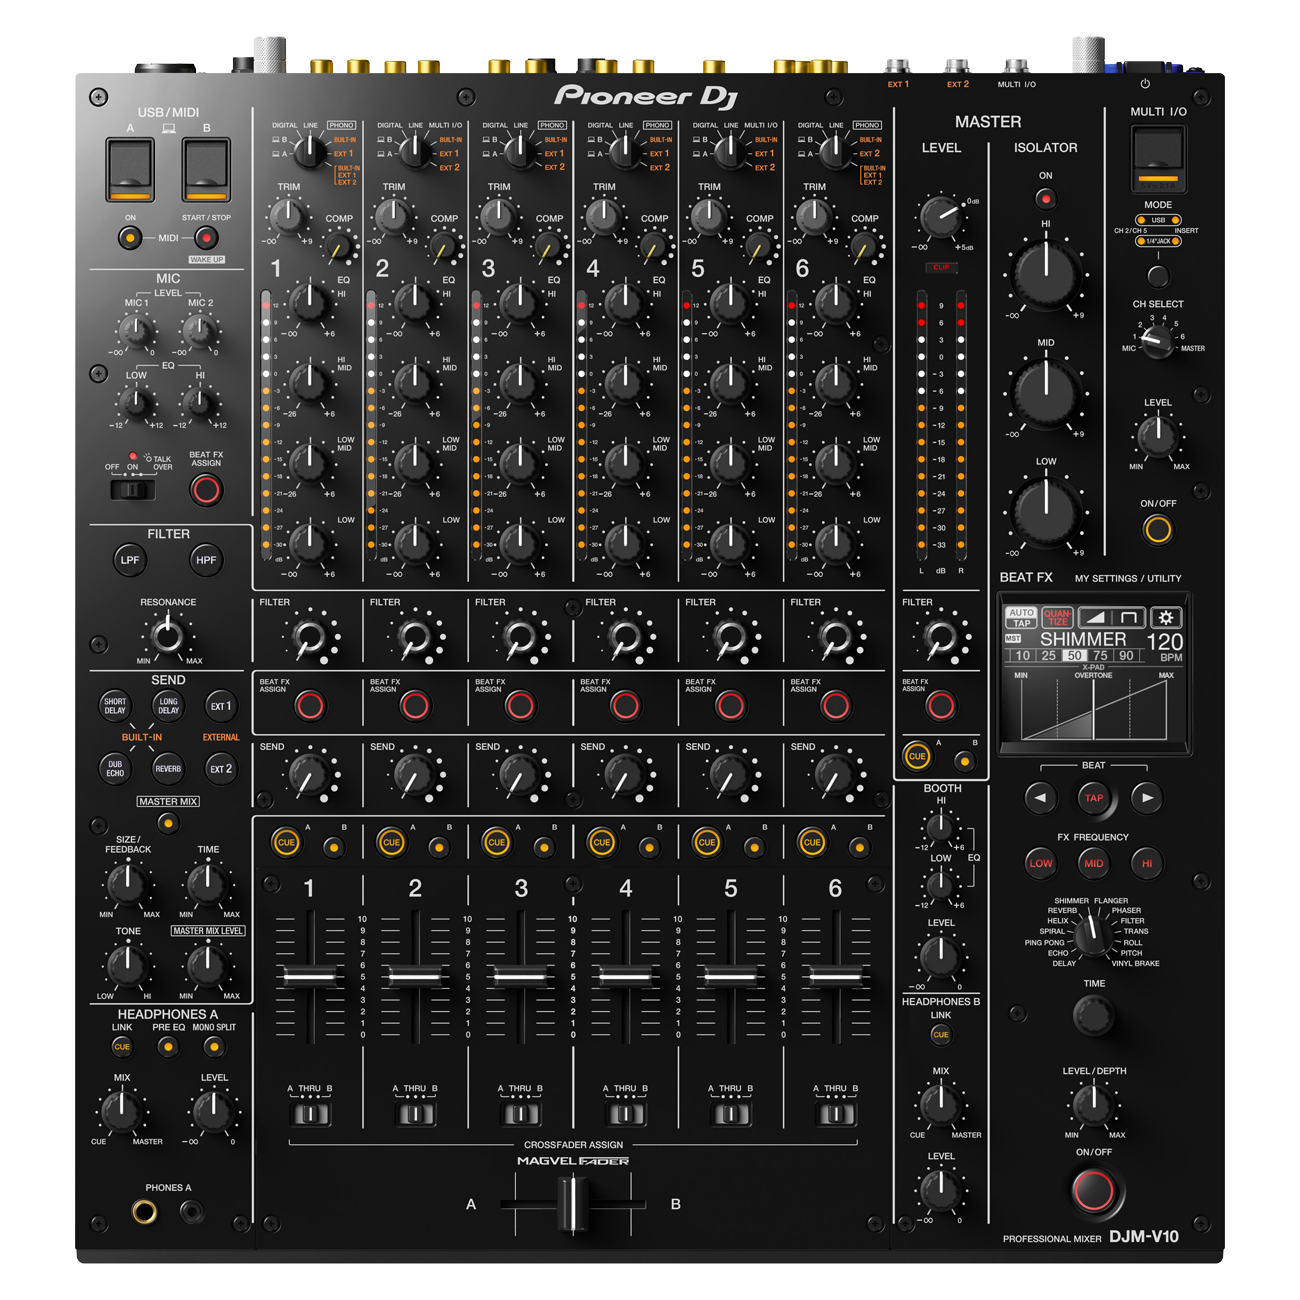
Task: Click the channel 4 fader cap
Action: pyautogui.click(x=625, y=975)
